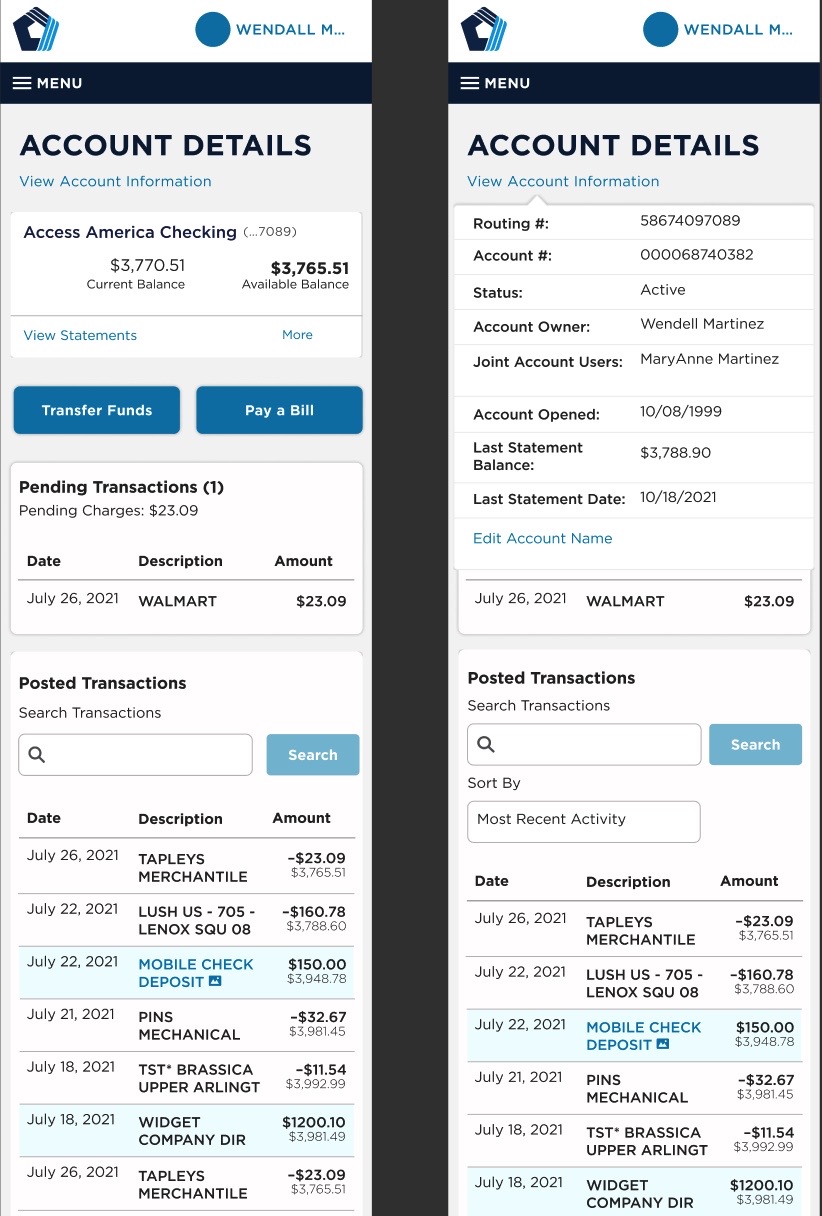Image resolution: width=822 pixels, height=1216 pixels.
Task: Click the bank logo in the right screen
Action: (484, 30)
